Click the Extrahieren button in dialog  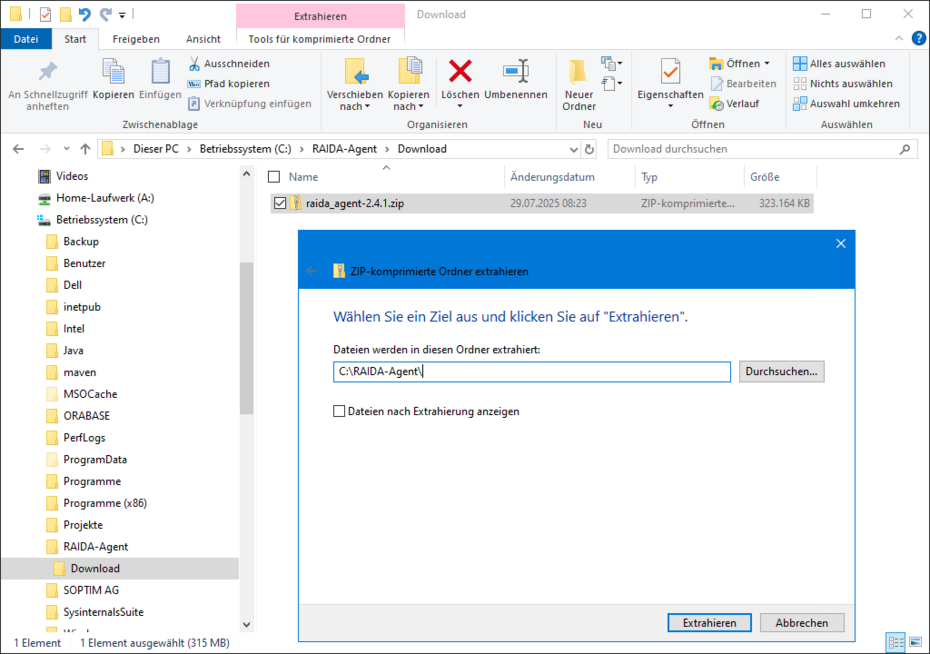(709, 623)
